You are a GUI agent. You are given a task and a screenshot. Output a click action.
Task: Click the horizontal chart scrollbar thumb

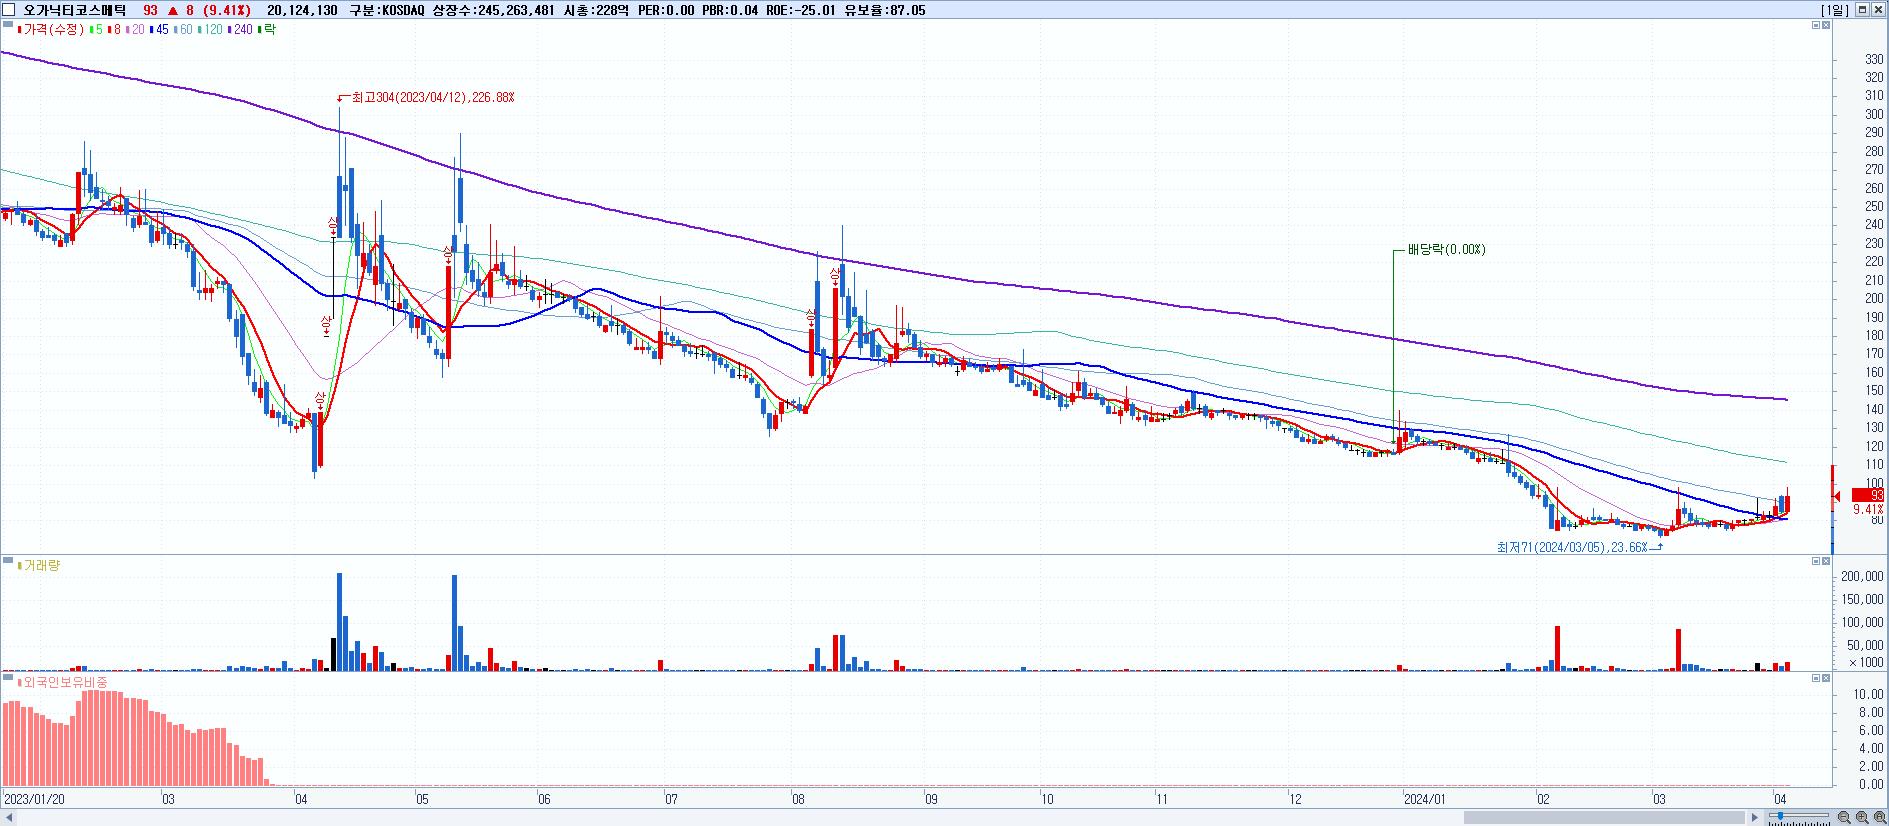coord(1605,818)
